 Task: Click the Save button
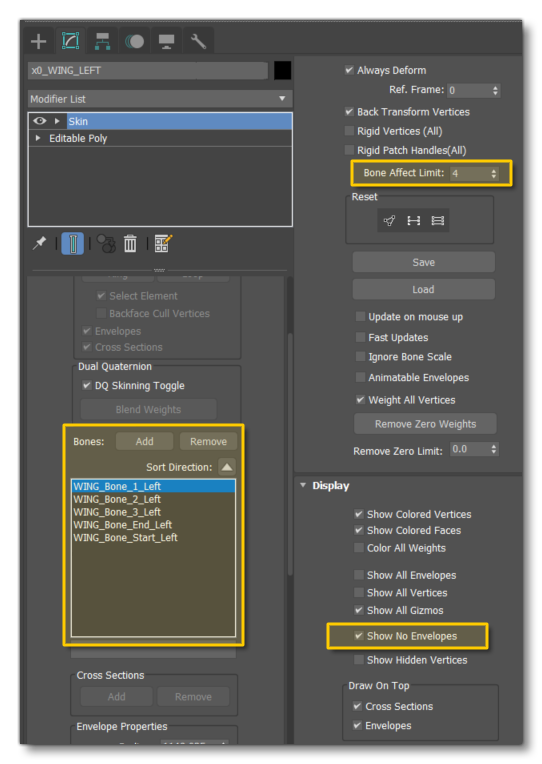[x=424, y=262]
